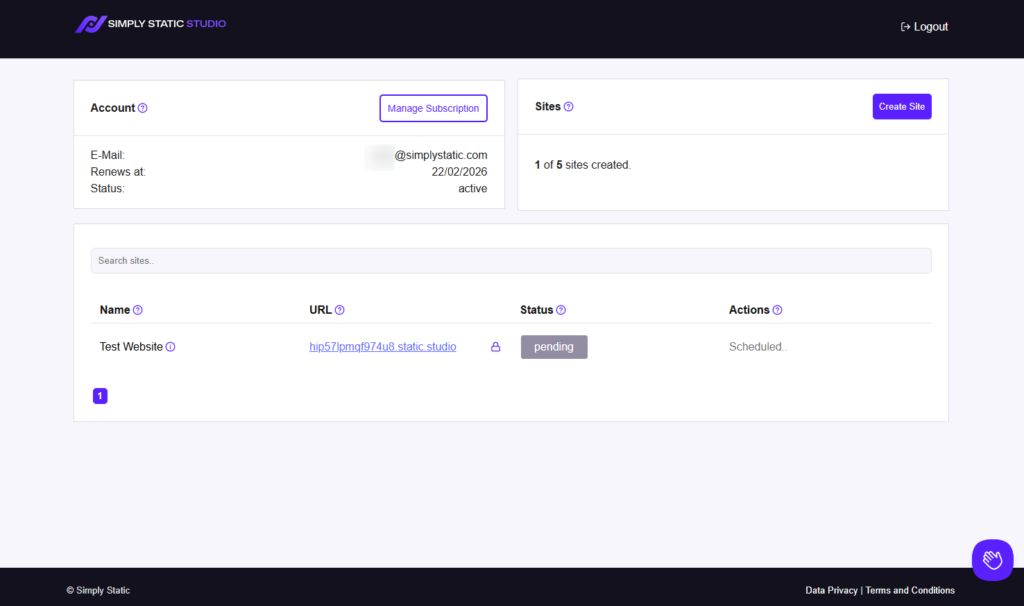The image size is (1024, 606).
Task: Click the active status value
Action: [x=472, y=189]
